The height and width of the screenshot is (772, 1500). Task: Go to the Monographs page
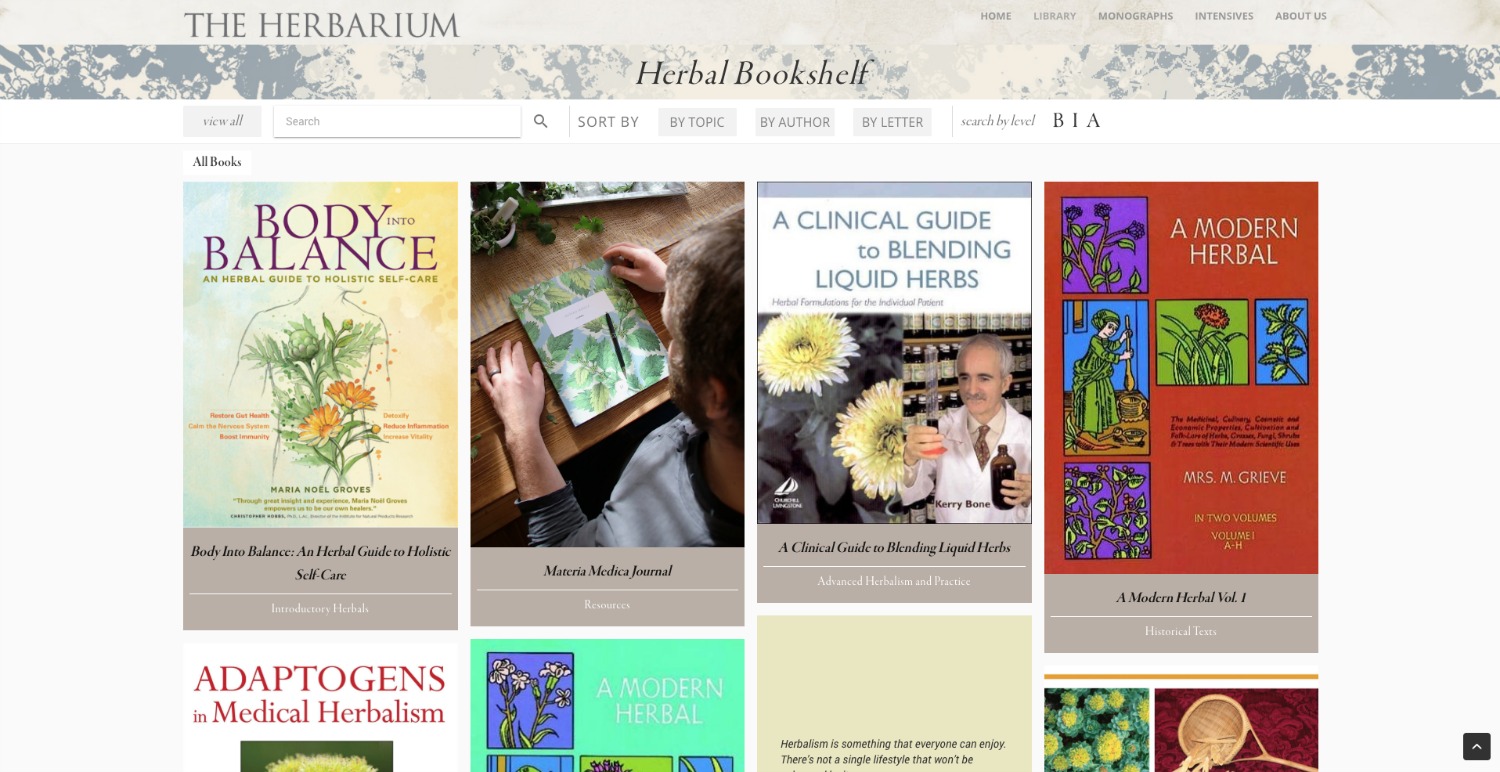point(1136,16)
